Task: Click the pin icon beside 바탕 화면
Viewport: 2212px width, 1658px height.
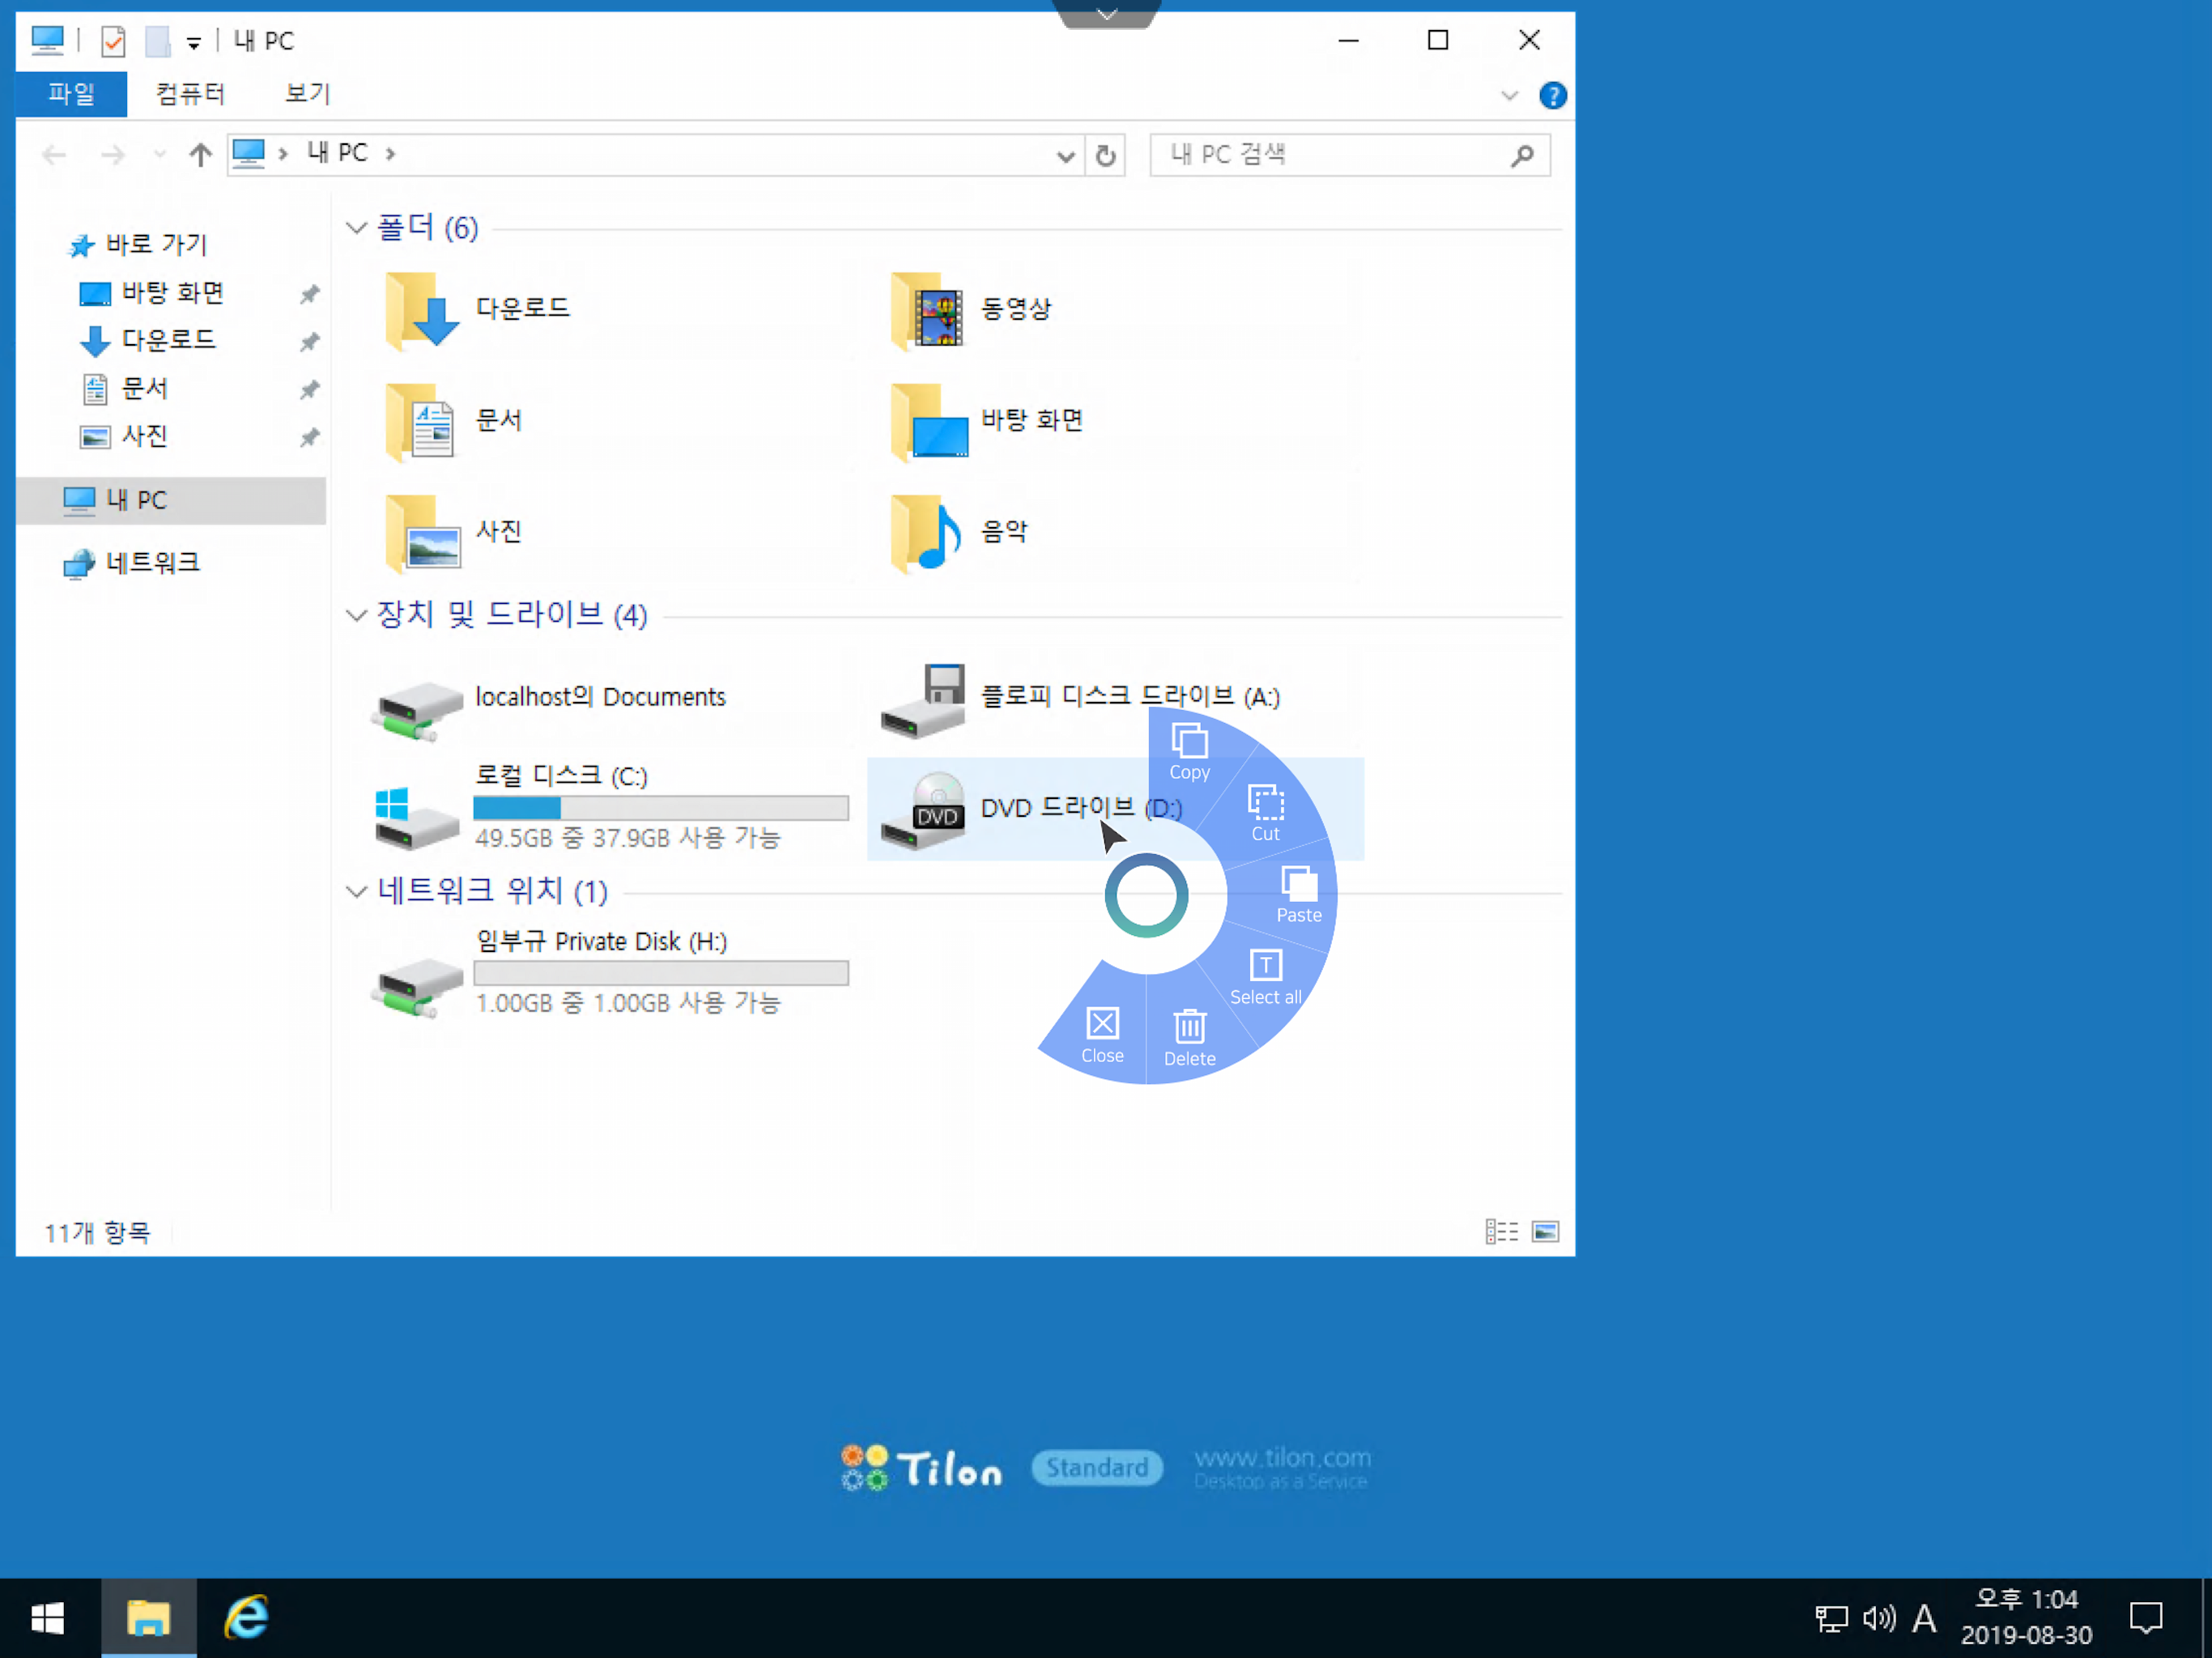Action: pyautogui.click(x=309, y=294)
